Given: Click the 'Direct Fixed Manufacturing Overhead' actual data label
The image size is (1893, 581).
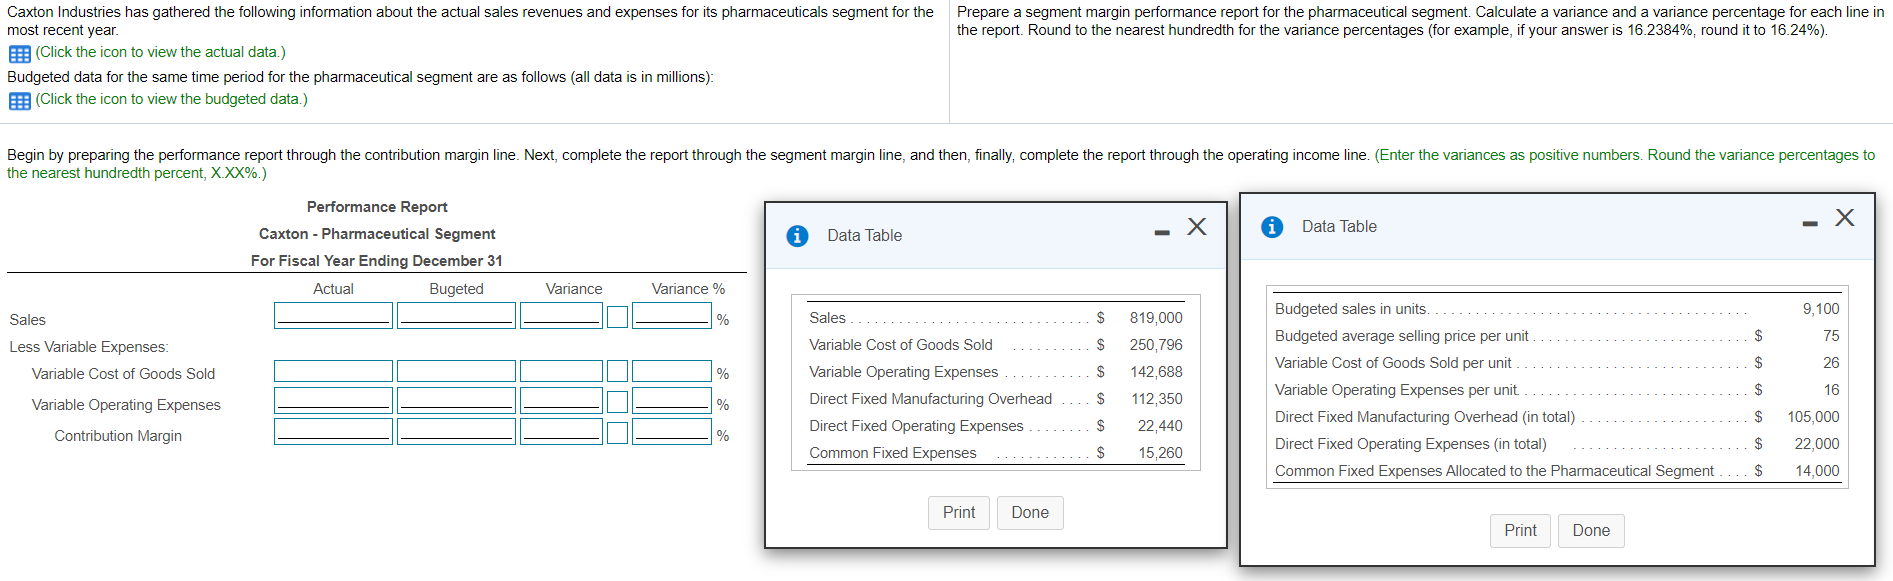Looking at the screenshot, I should pyautogui.click(x=931, y=399).
